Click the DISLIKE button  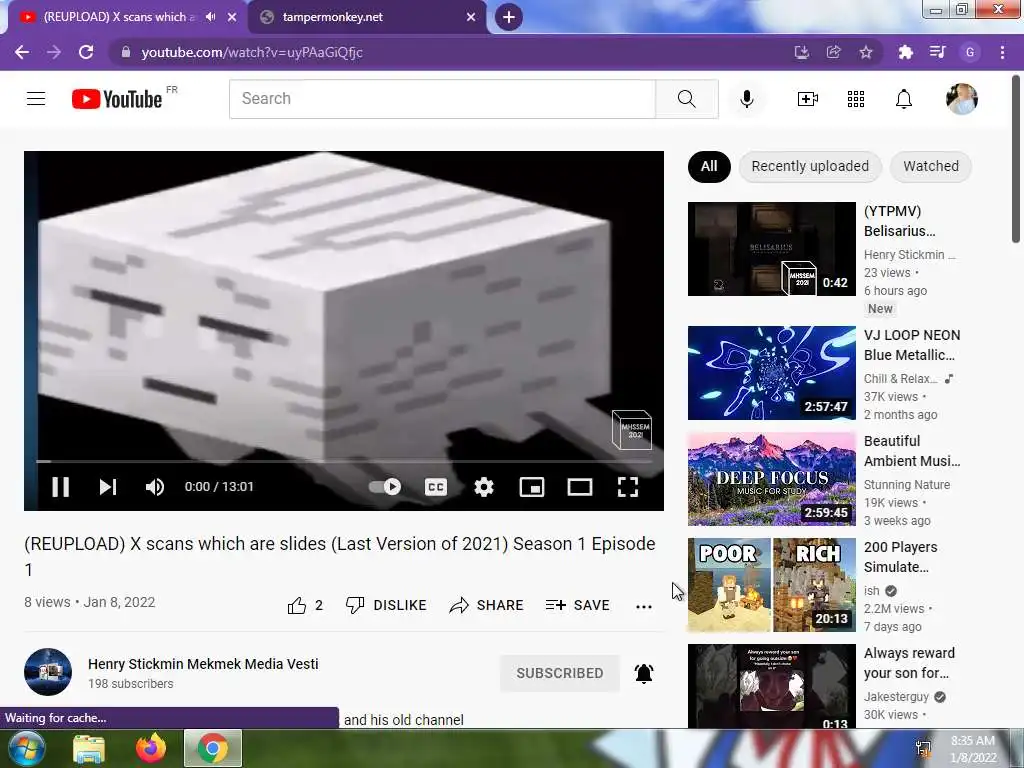[x=386, y=605]
